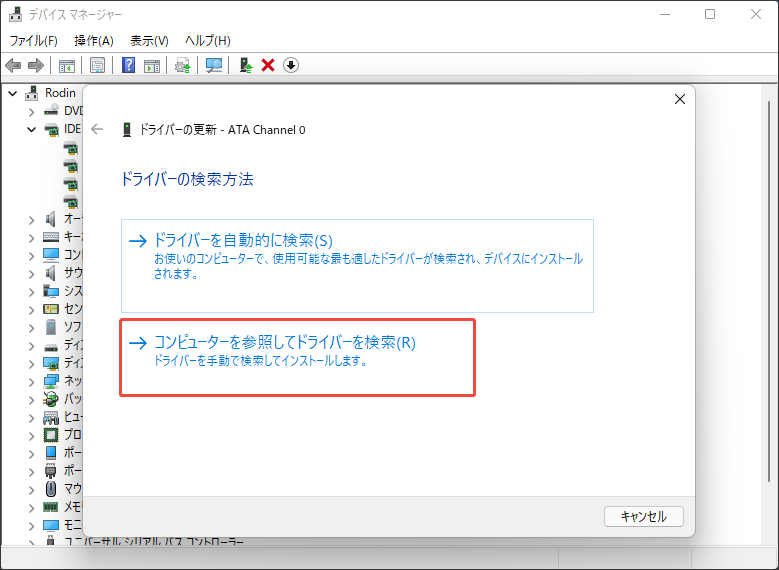Image resolution: width=779 pixels, height=570 pixels.
Task: Select the monitor category icon (モニ)
Action: [x=51, y=525]
